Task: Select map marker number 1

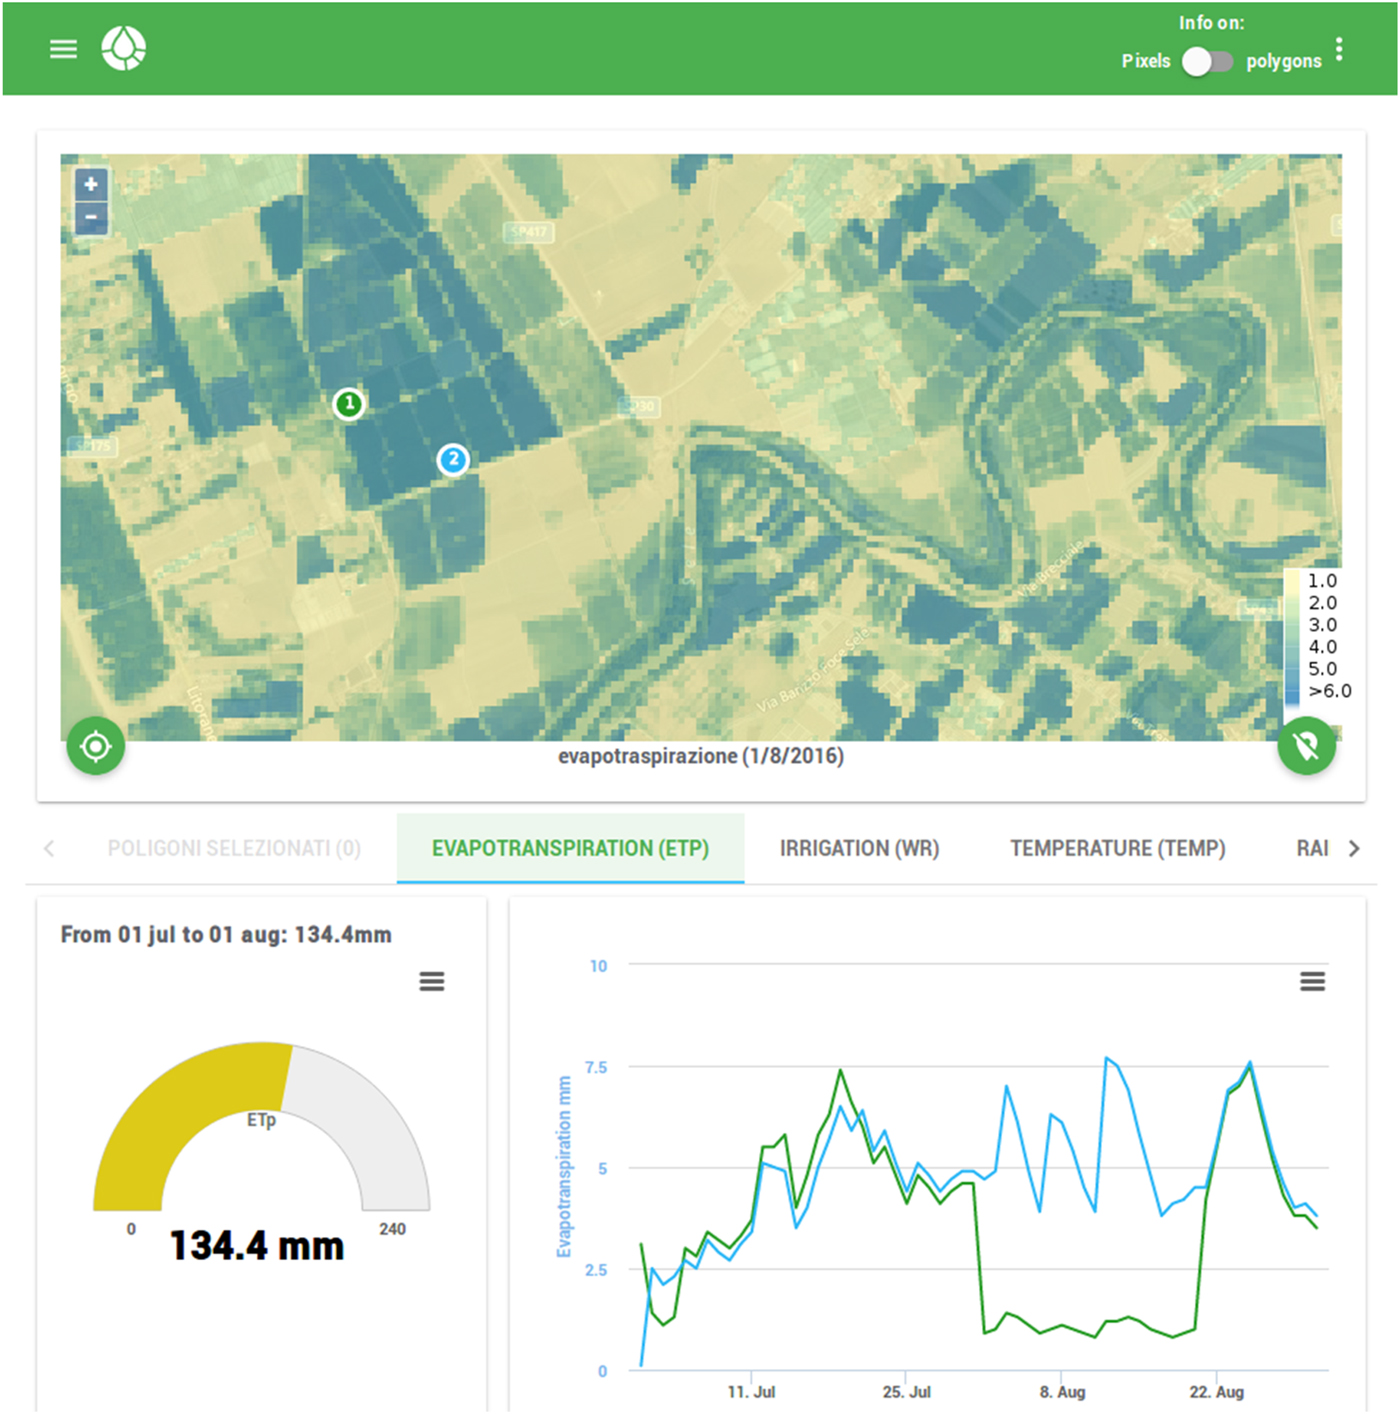Action: click(x=349, y=403)
